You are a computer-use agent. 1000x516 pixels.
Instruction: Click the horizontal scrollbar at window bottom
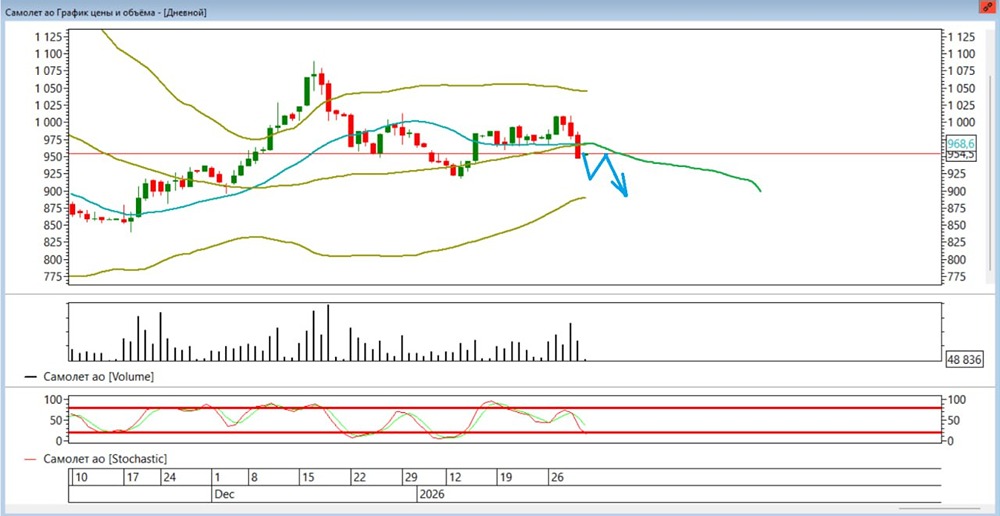pos(941,508)
